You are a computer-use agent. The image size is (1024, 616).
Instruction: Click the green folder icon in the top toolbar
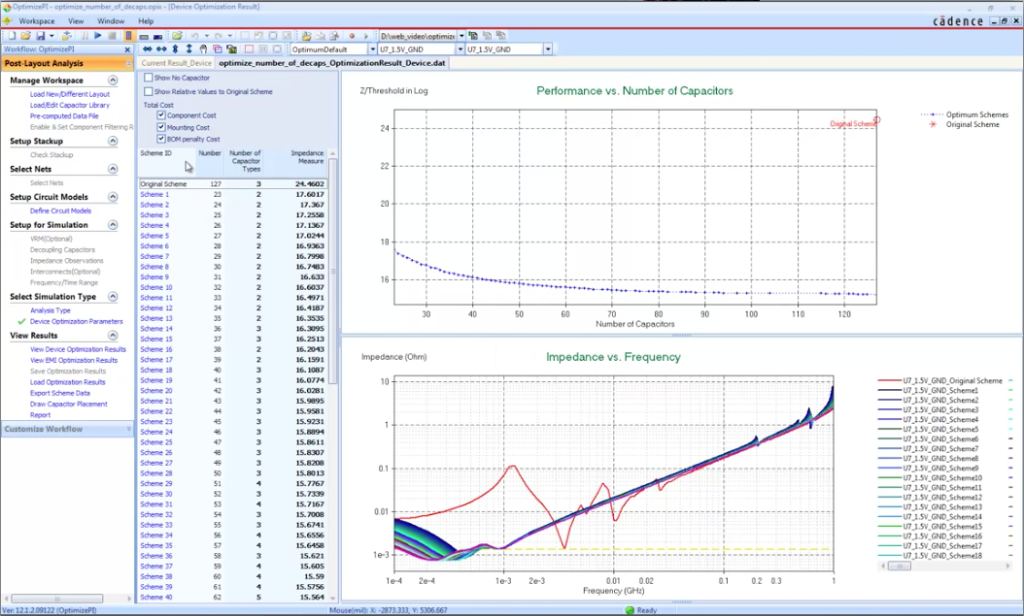tap(176, 36)
